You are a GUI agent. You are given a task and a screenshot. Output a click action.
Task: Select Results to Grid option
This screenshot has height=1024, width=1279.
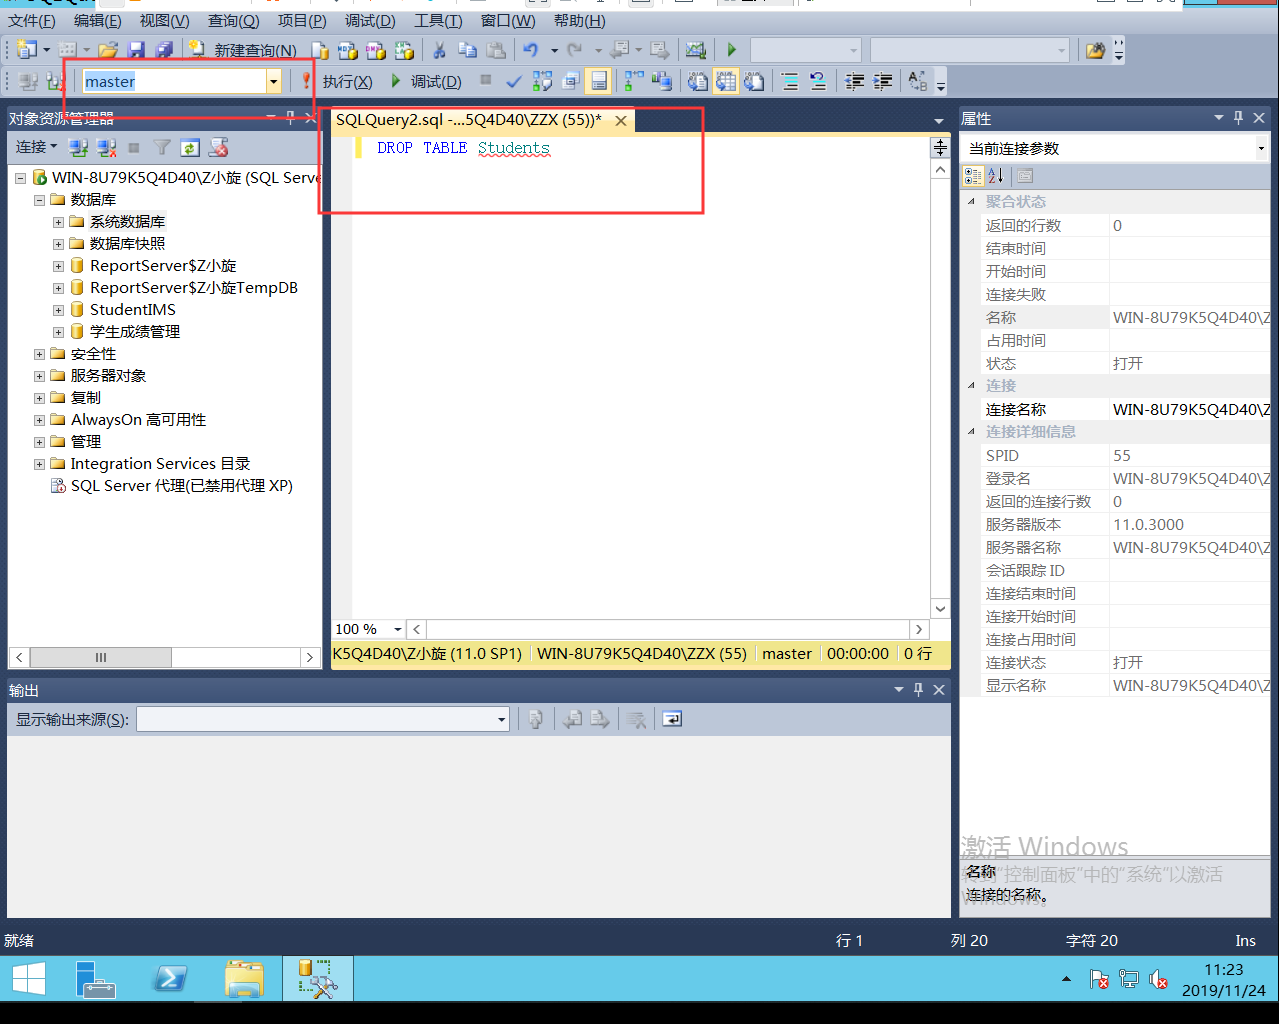(726, 81)
